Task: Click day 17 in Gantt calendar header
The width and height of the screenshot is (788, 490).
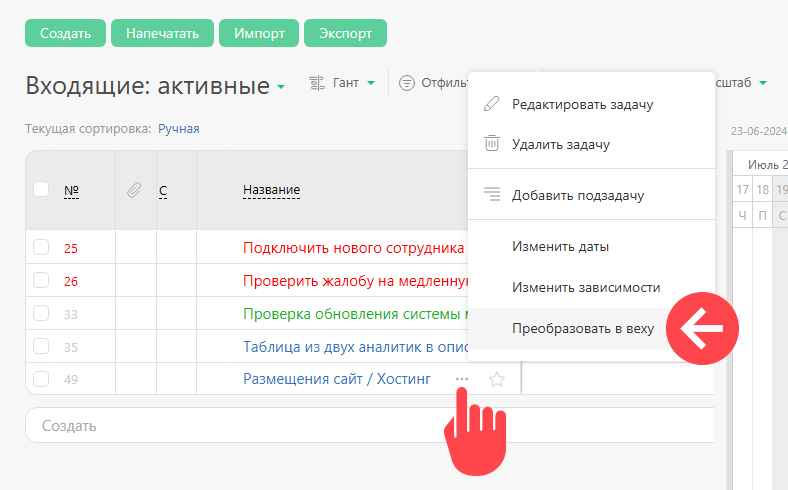Action: click(x=742, y=189)
